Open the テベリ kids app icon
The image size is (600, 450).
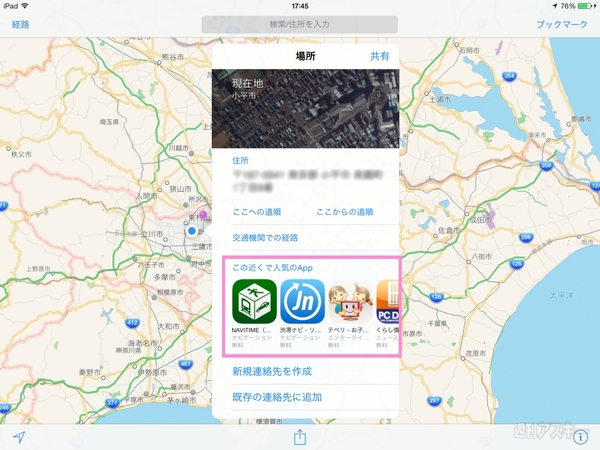click(x=351, y=302)
